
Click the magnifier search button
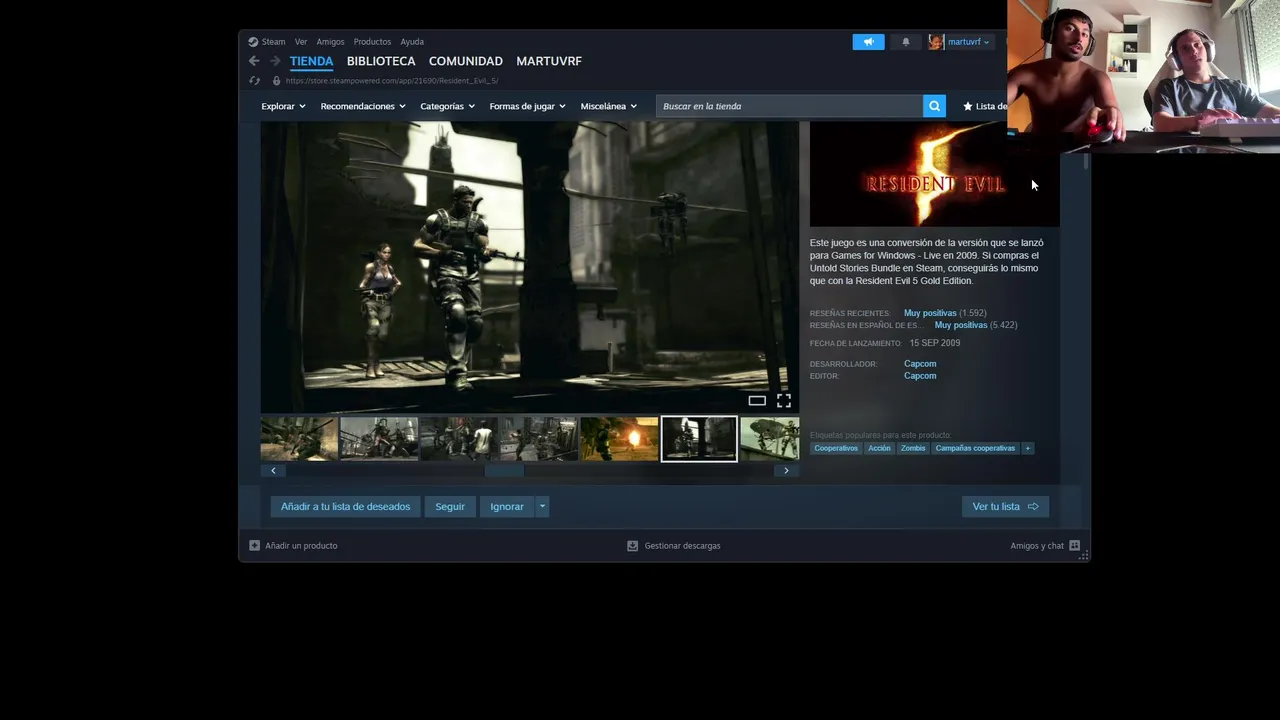click(x=934, y=106)
